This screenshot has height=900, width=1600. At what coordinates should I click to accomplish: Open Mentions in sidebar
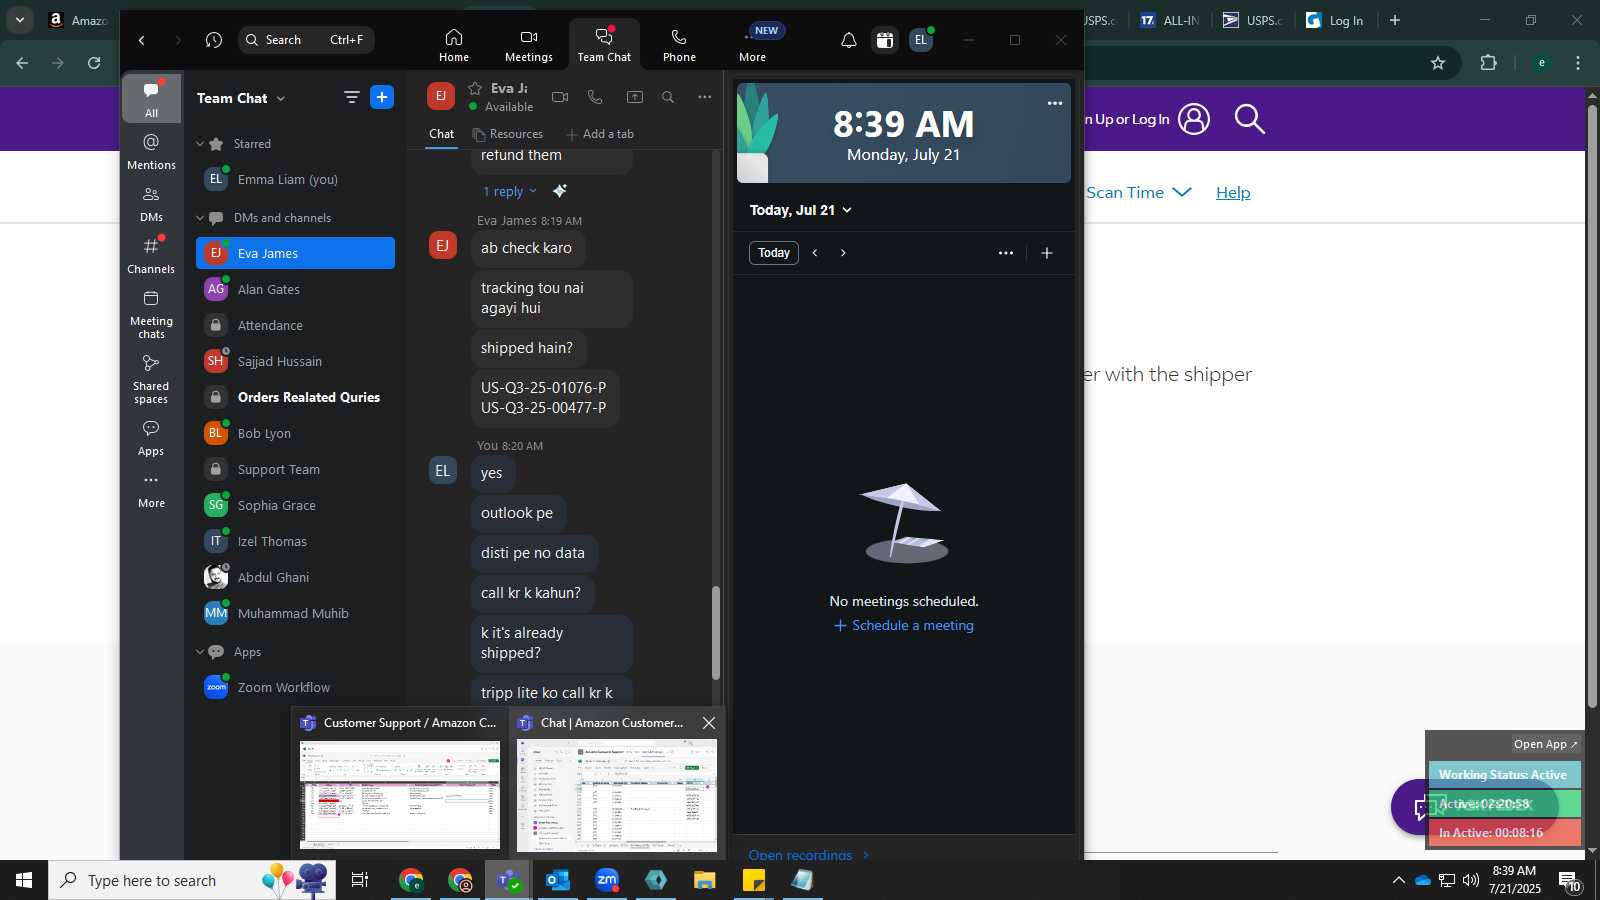(x=151, y=151)
